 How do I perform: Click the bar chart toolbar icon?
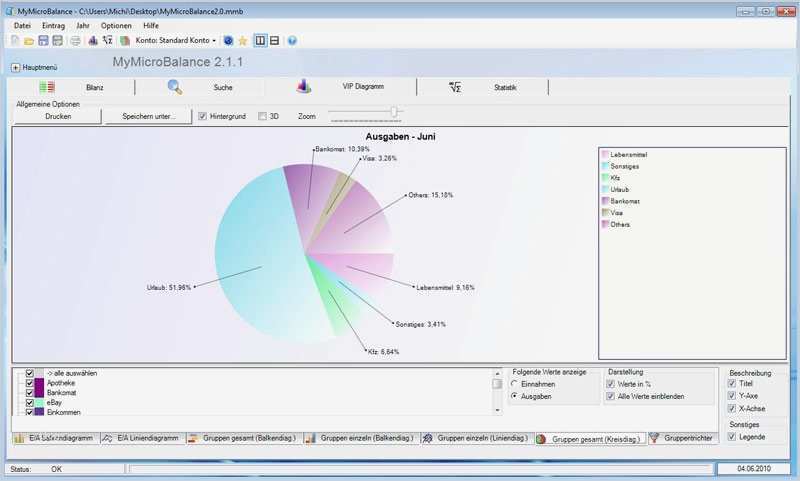tap(93, 40)
